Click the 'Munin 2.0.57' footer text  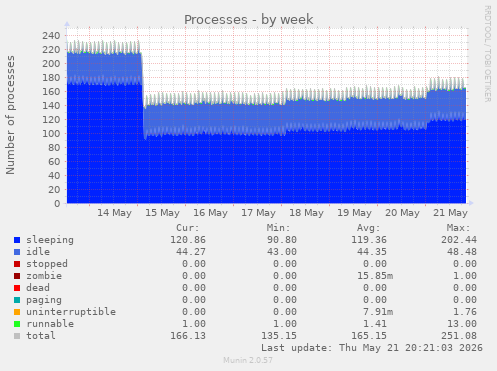pyautogui.click(x=248, y=360)
